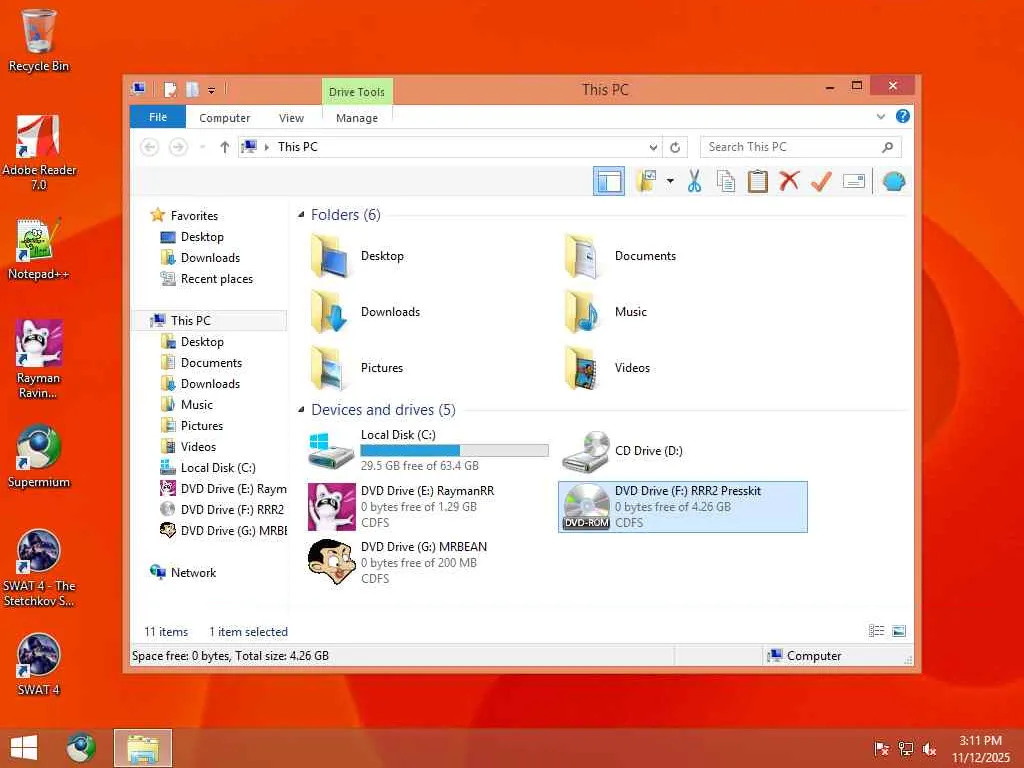Open Recent places in Favorites
The width and height of the screenshot is (1024, 768).
(x=217, y=279)
